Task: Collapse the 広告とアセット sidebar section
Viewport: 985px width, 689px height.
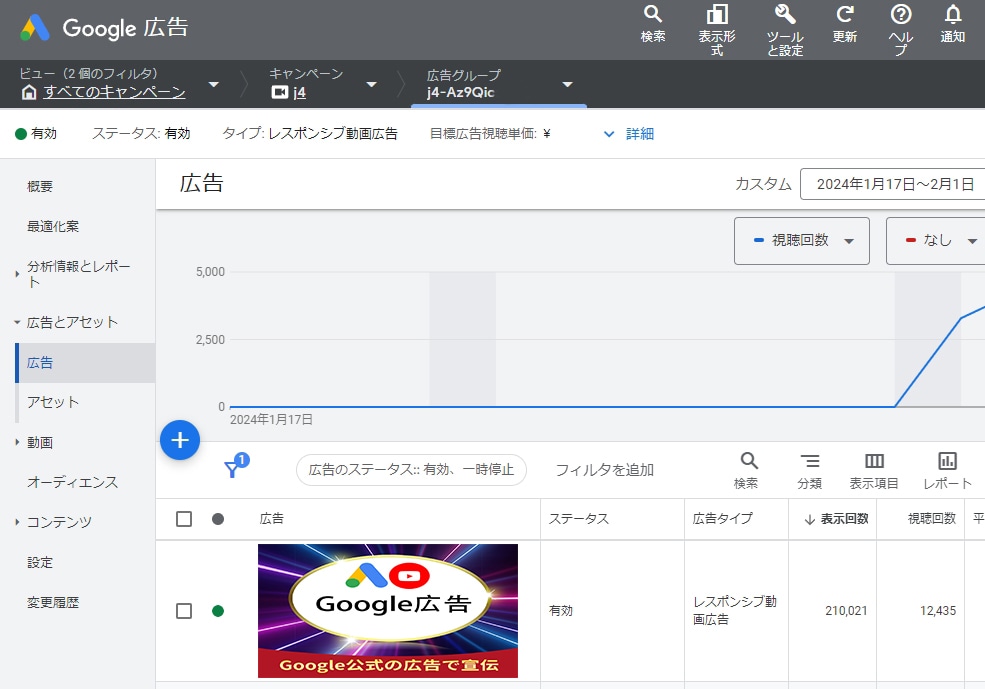Action: (17, 322)
